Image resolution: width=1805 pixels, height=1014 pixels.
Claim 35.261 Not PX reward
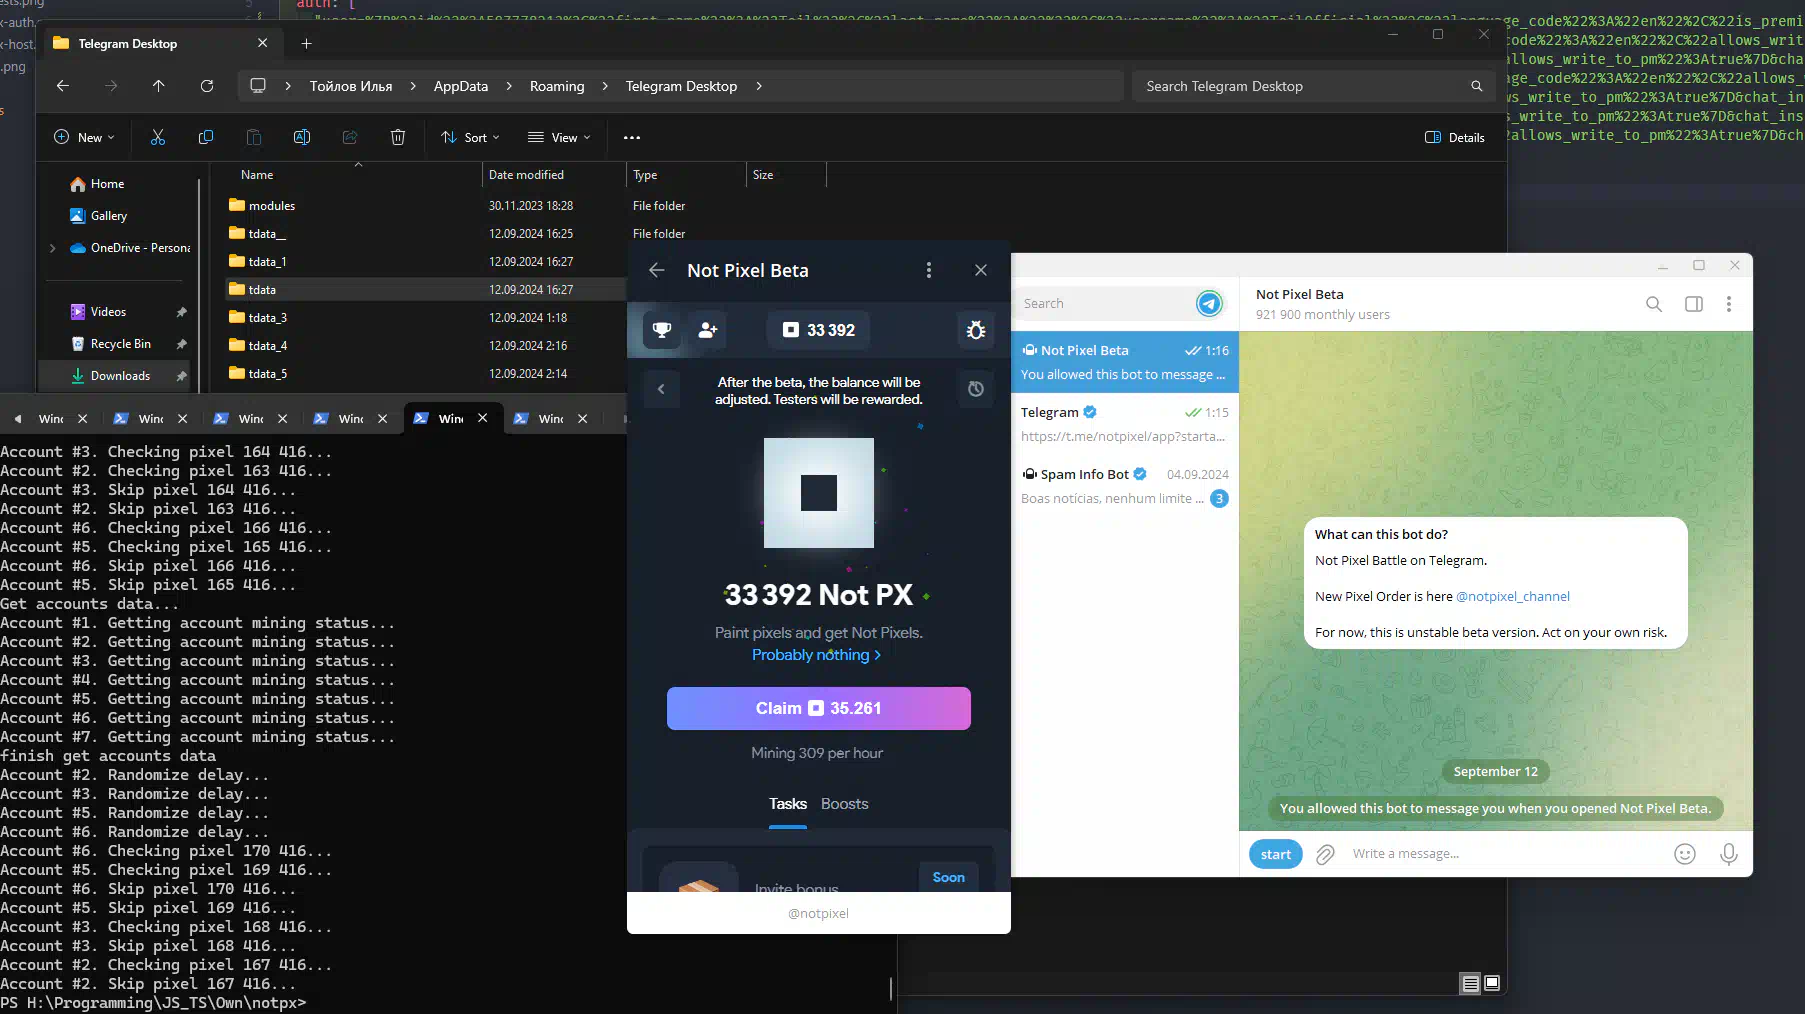click(x=819, y=708)
